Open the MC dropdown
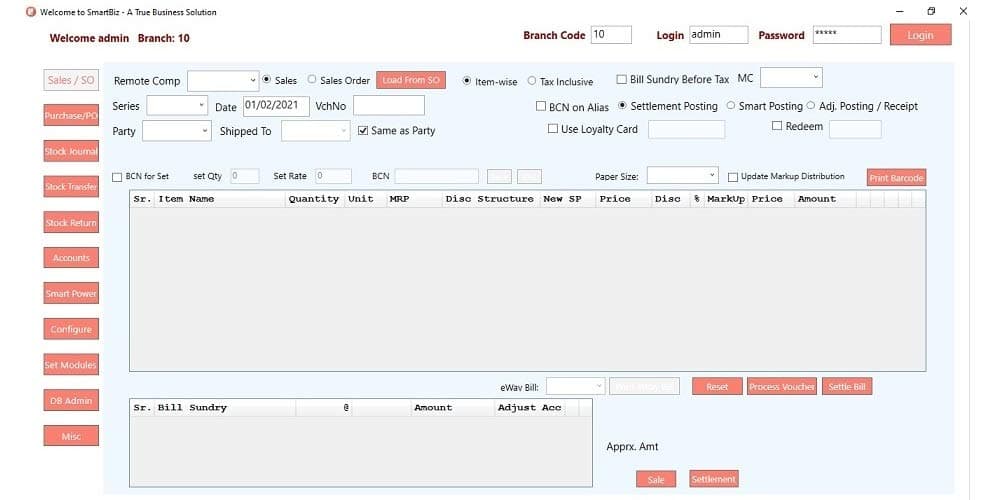This screenshot has height=500, width=1000. pyautogui.click(x=791, y=77)
